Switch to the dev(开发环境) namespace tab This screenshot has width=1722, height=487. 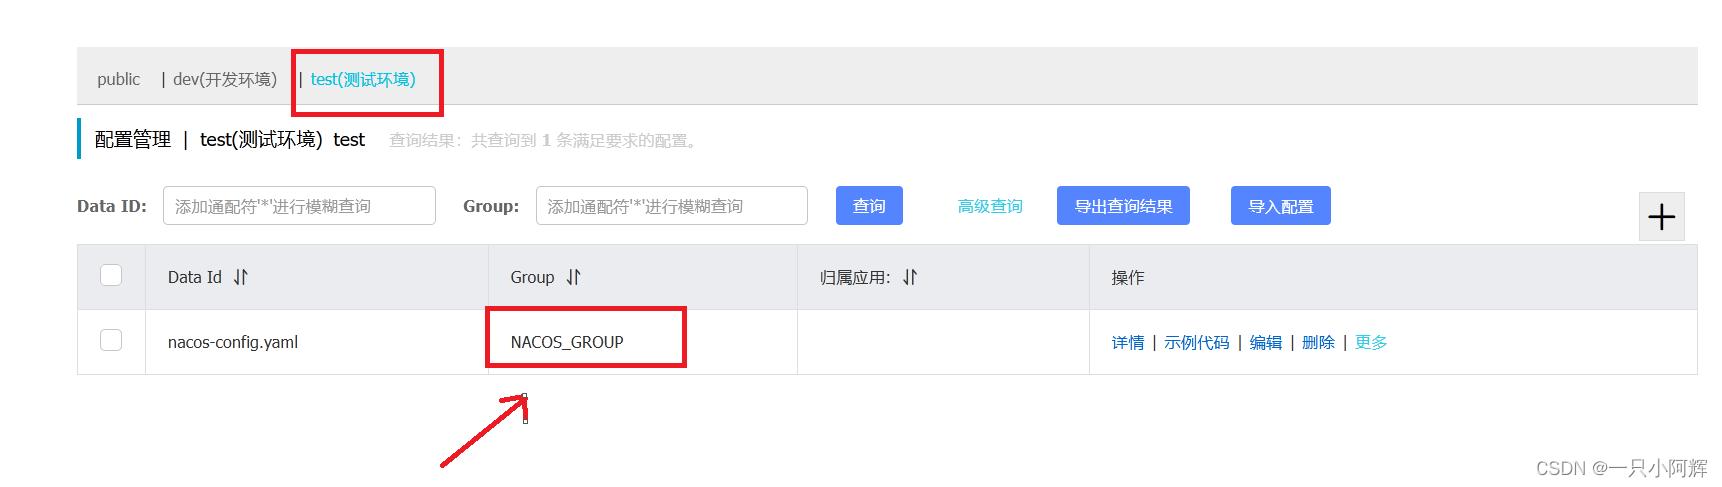point(225,79)
